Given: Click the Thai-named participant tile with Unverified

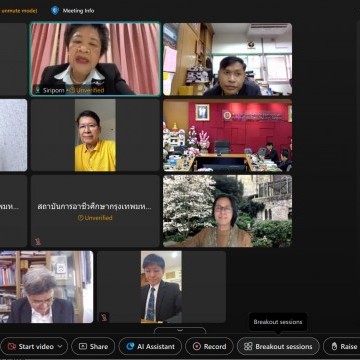Looking at the screenshot, I should point(95,211).
